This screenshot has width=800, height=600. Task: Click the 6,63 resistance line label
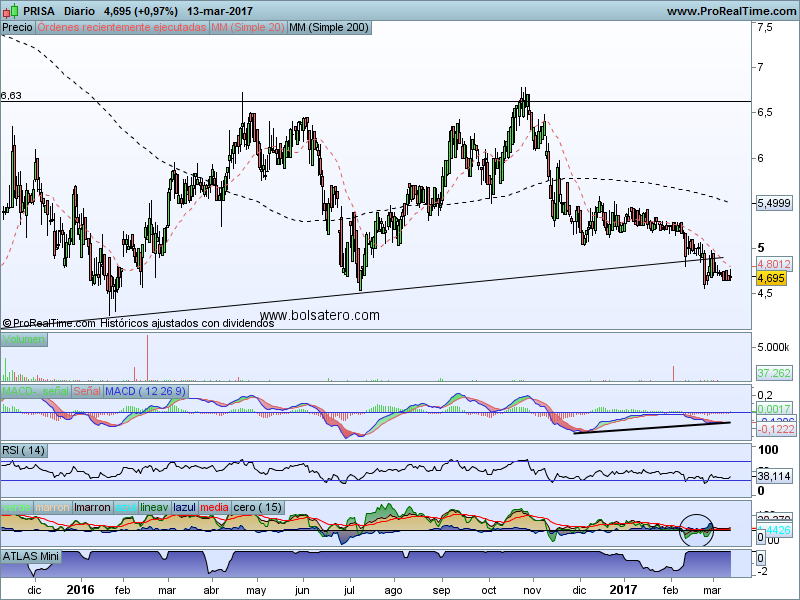coord(12,96)
